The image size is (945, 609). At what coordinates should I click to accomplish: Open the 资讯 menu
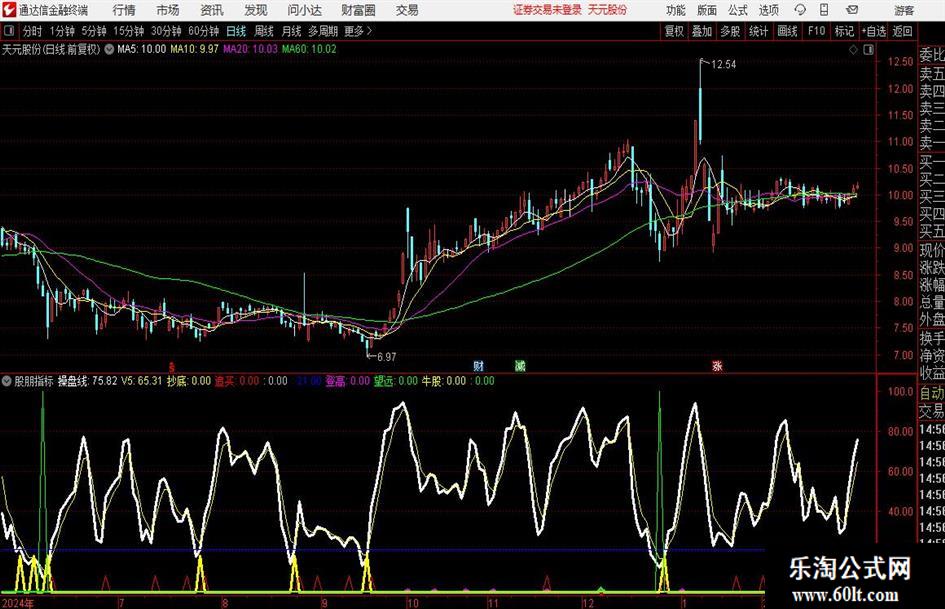tap(212, 10)
